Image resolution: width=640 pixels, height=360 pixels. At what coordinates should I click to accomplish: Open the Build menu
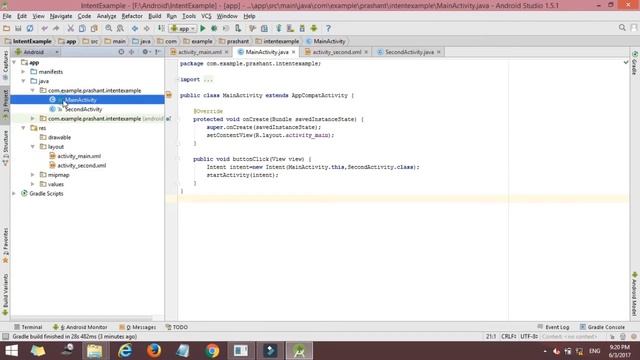tap(155, 16)
